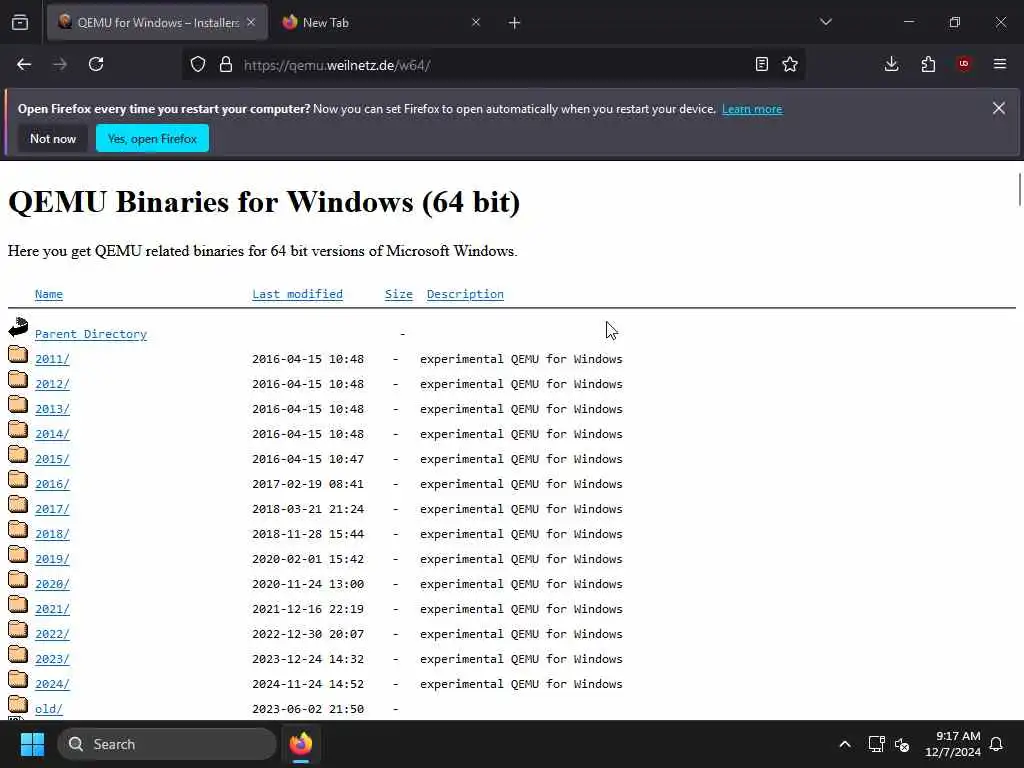Screen dimensions: 1024x768
Task: Open the 2017/ directory link
Action: 52,509
